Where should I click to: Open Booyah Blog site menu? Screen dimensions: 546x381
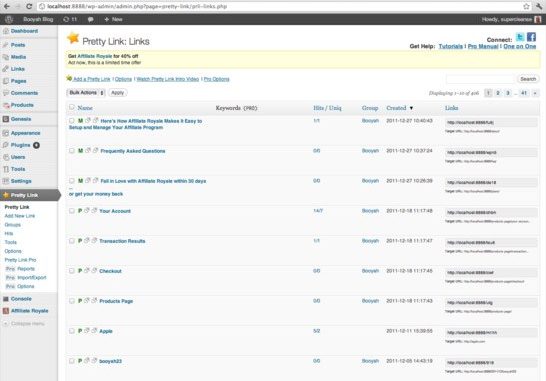coord(38,20)
